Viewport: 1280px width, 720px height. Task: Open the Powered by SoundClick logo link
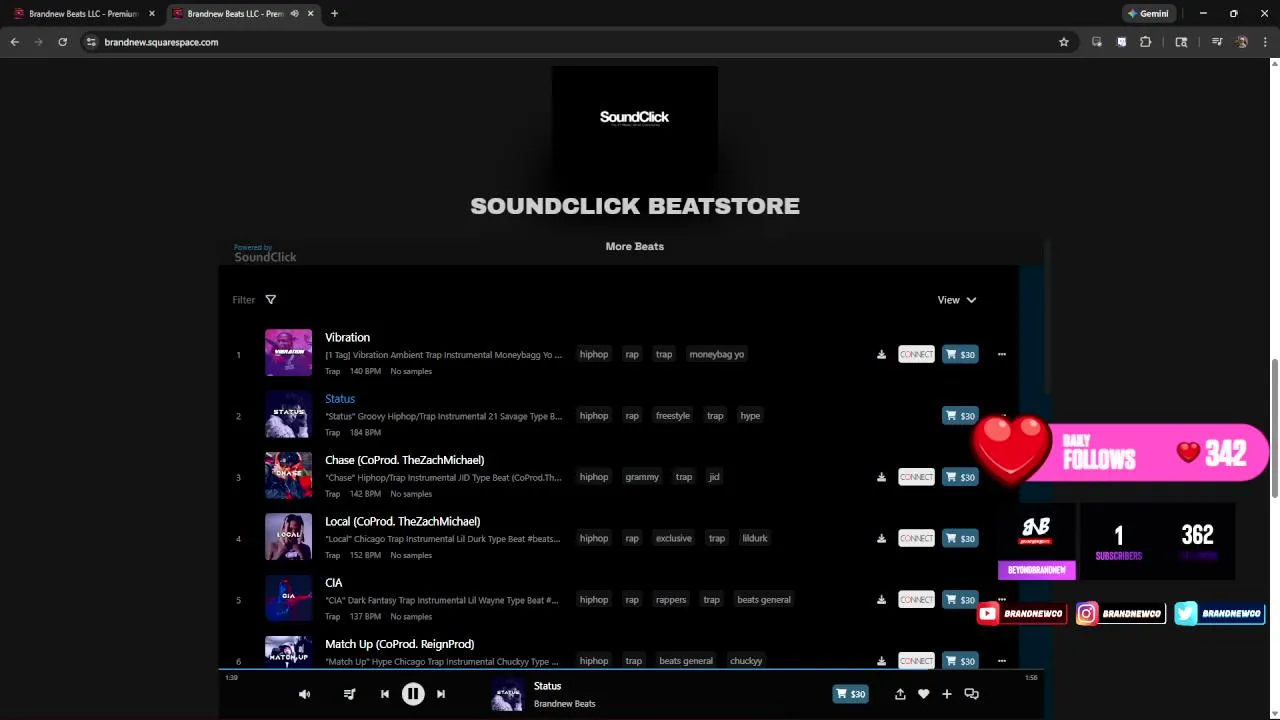tap(265, 253)
